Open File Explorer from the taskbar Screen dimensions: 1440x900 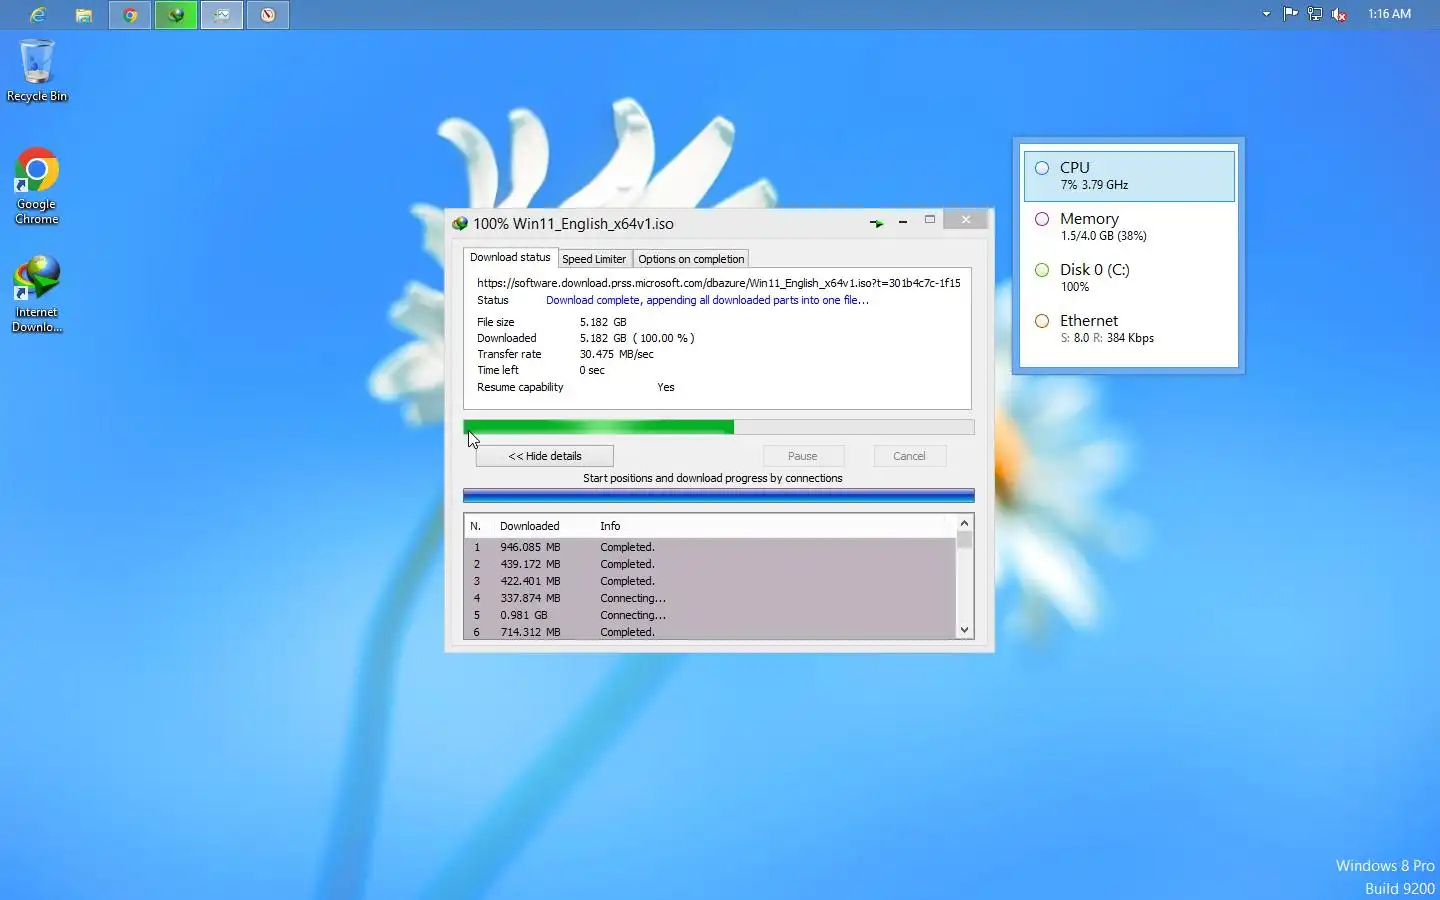[x=84, y=15]
